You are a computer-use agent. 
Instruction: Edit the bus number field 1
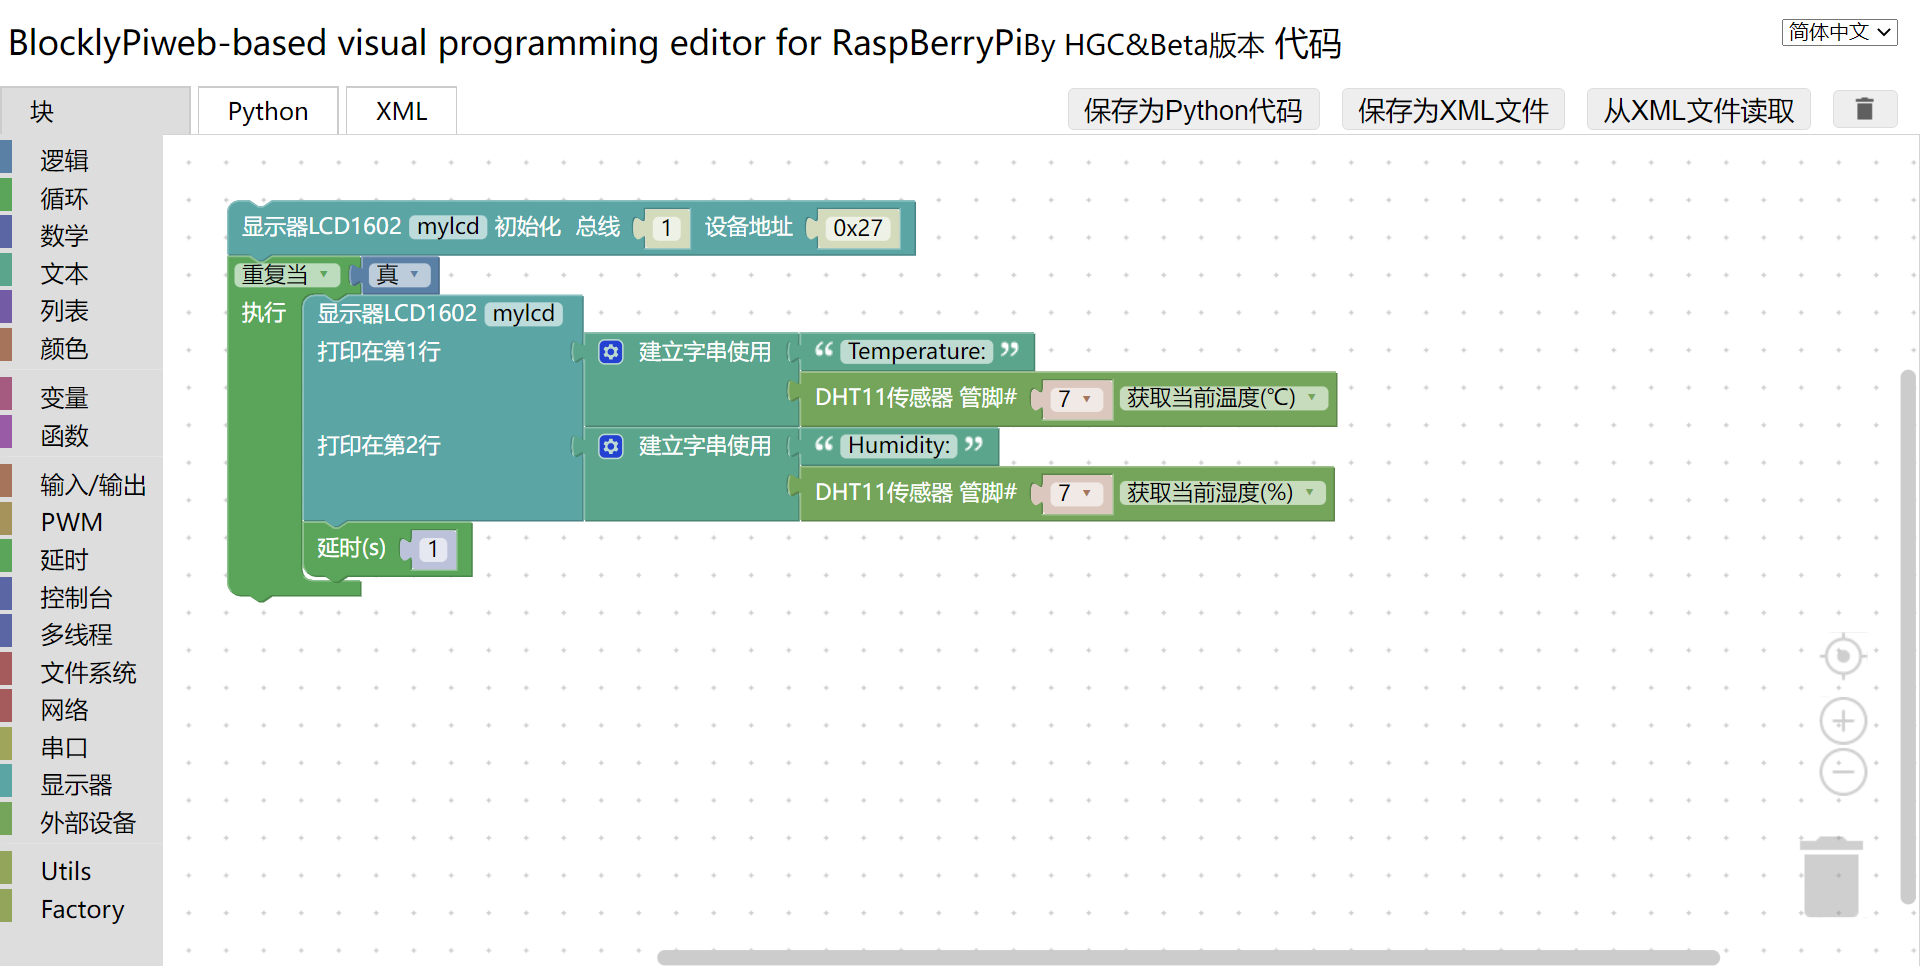666,228
